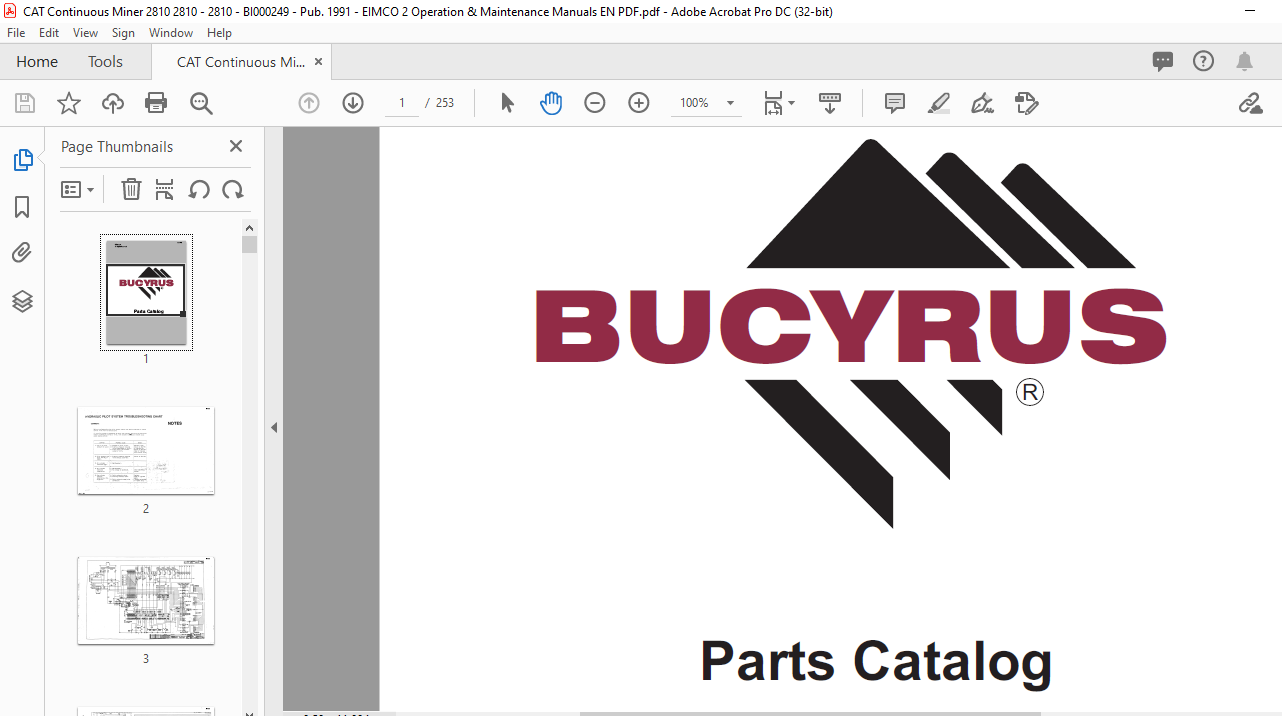Open the Sign document pen tool
Viewport: 1282px width, 716px height.
pyautogui.click(x=983, y=103)
